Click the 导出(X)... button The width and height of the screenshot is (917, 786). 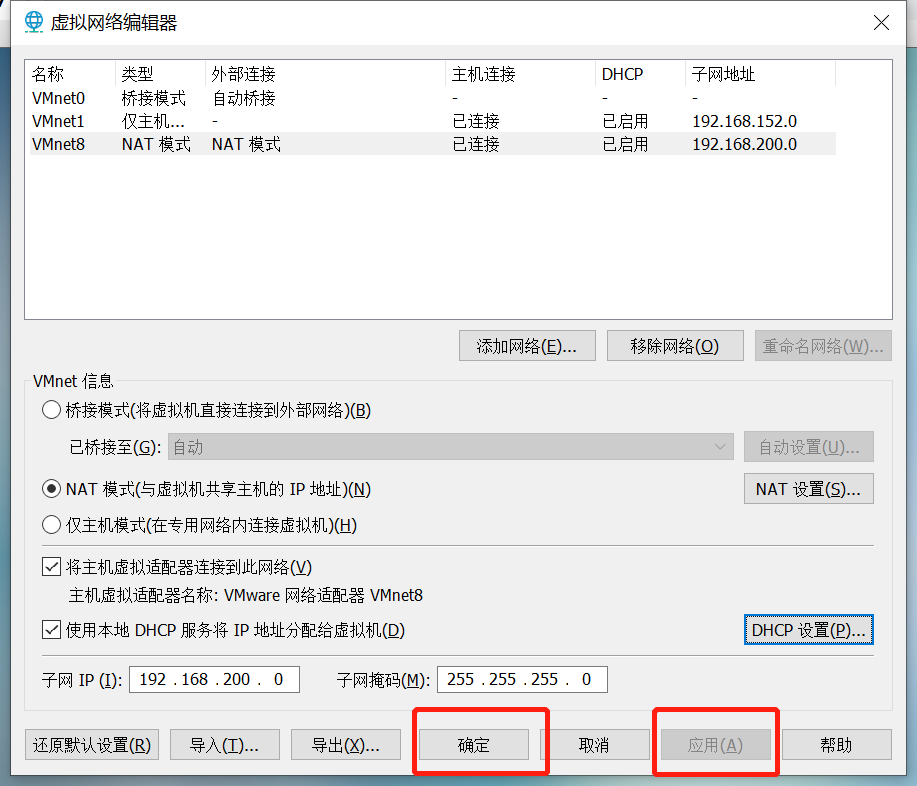tap(346, 744)
